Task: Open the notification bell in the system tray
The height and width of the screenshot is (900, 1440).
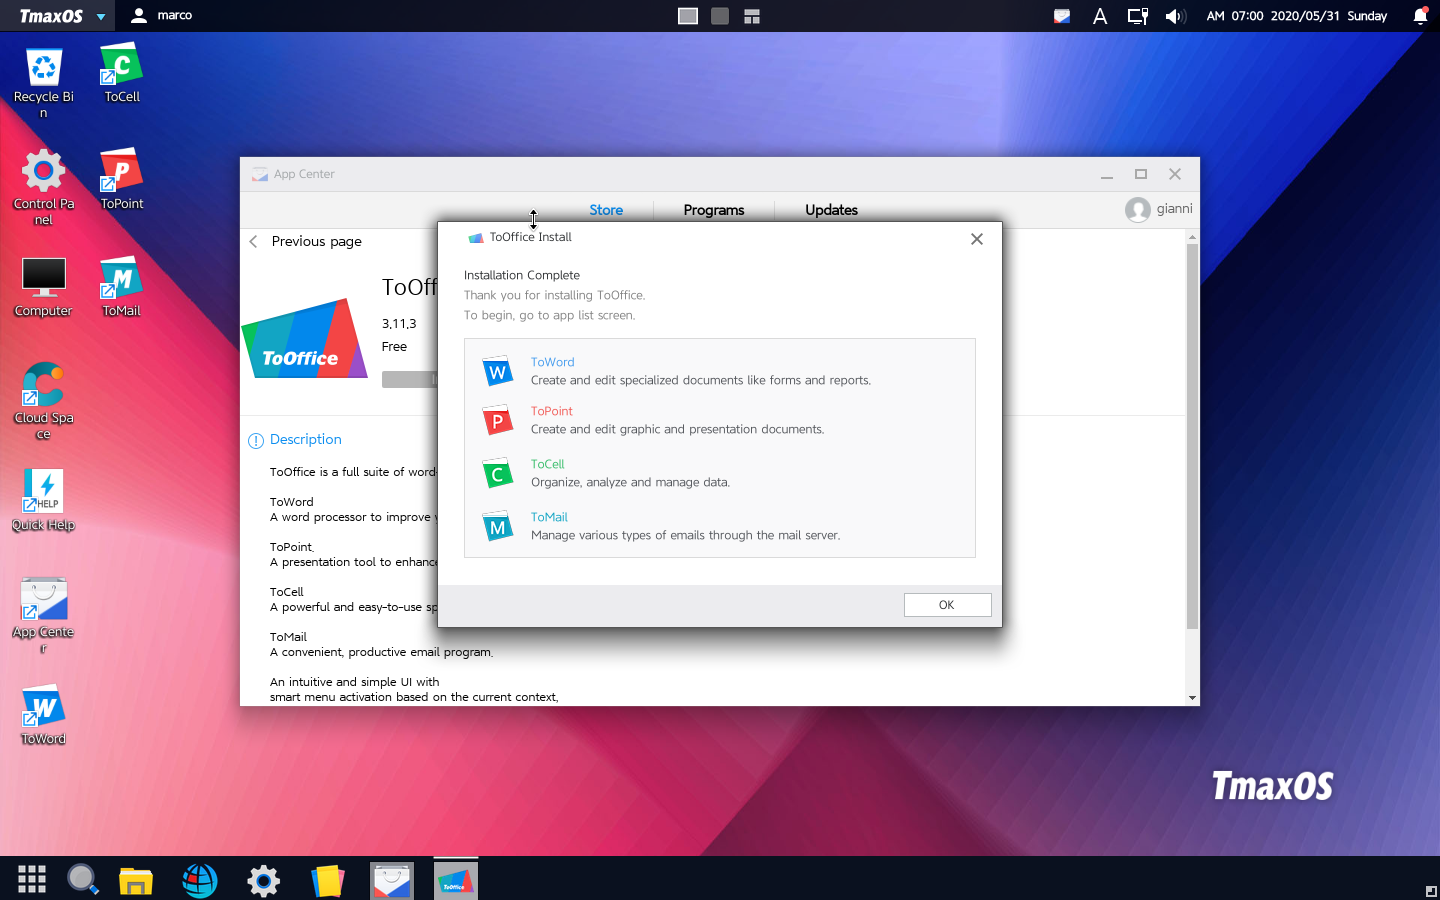Action: click(x=1418, y=15)
